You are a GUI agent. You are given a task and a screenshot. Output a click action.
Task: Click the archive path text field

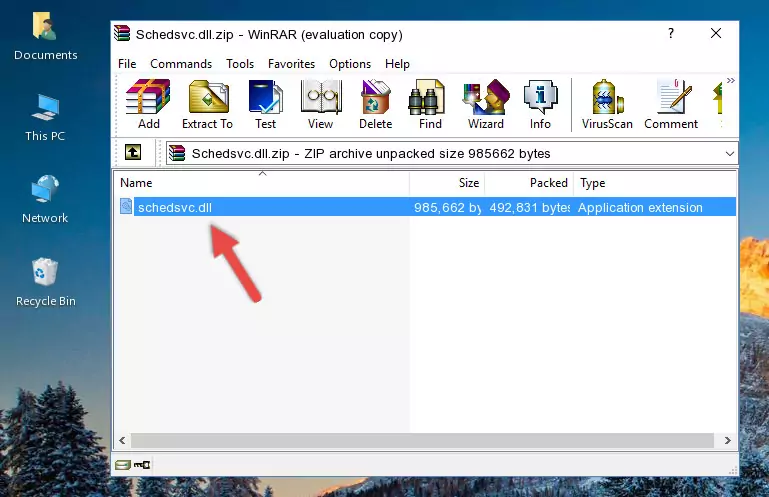pyautogui.click(x=451, y=154)
